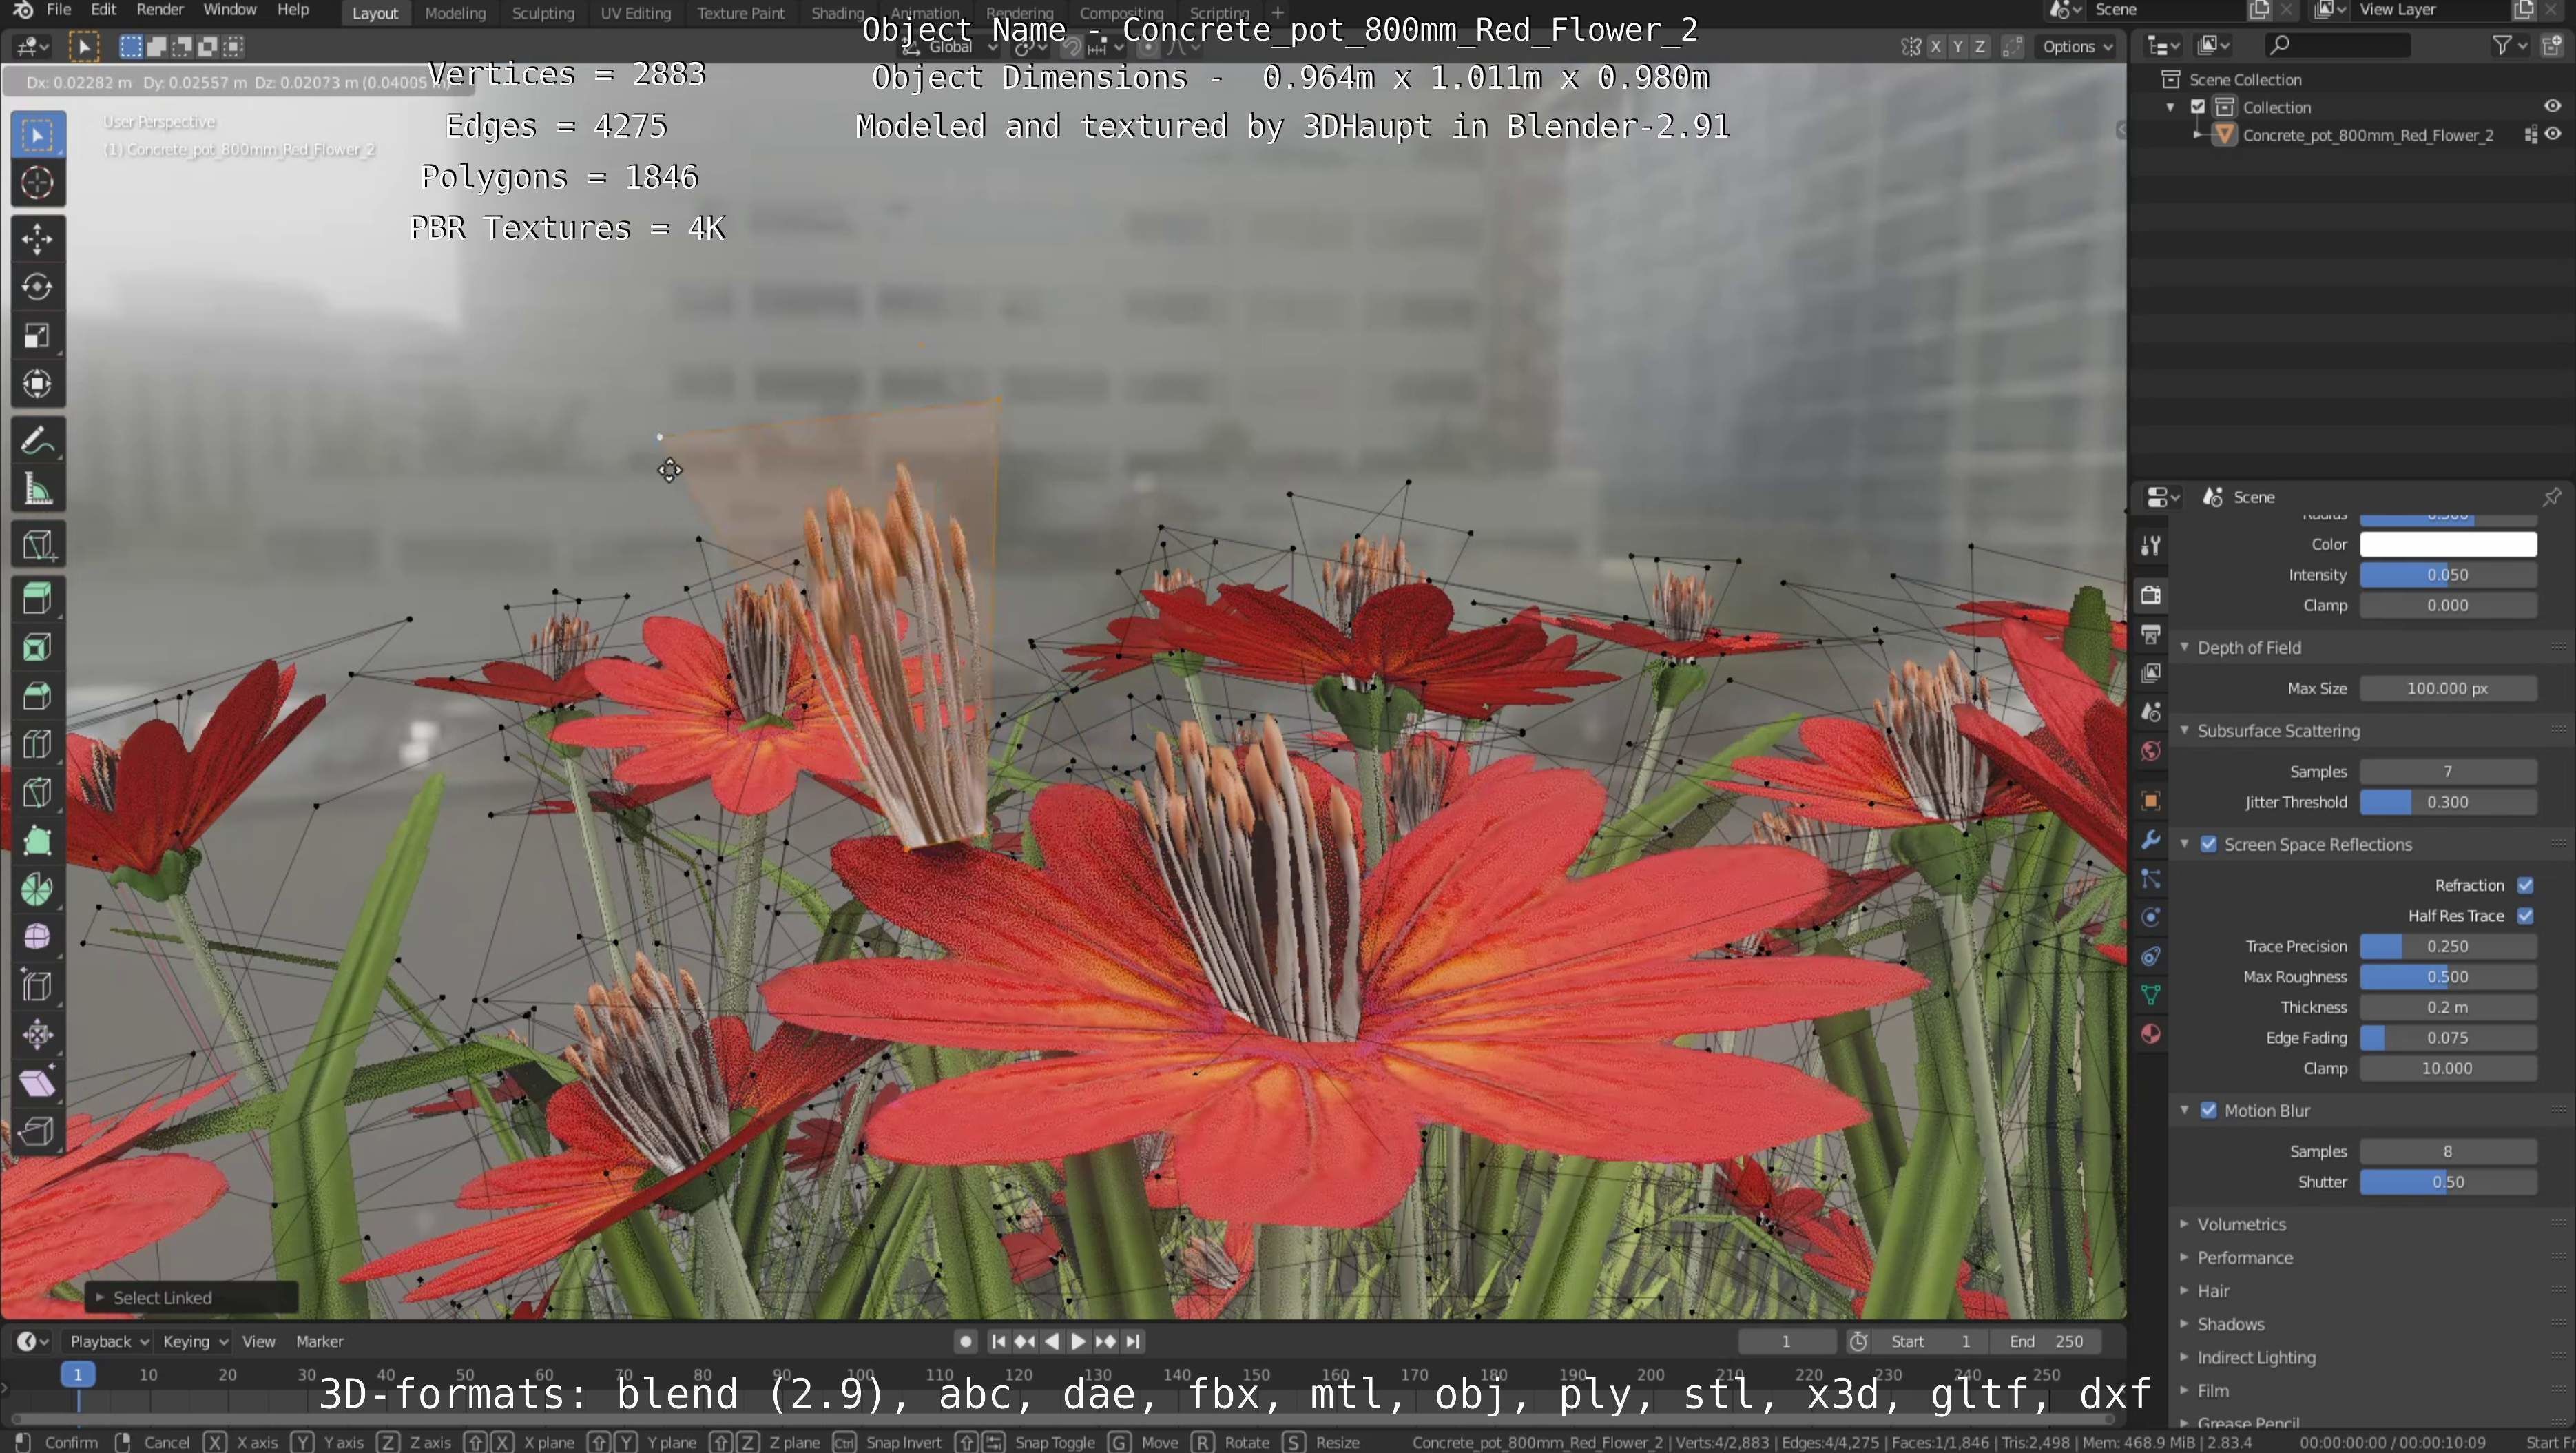Screen dimensions: 2576x1453
Task: Pick the Inset Faces tool
Action: pos(38,647)
